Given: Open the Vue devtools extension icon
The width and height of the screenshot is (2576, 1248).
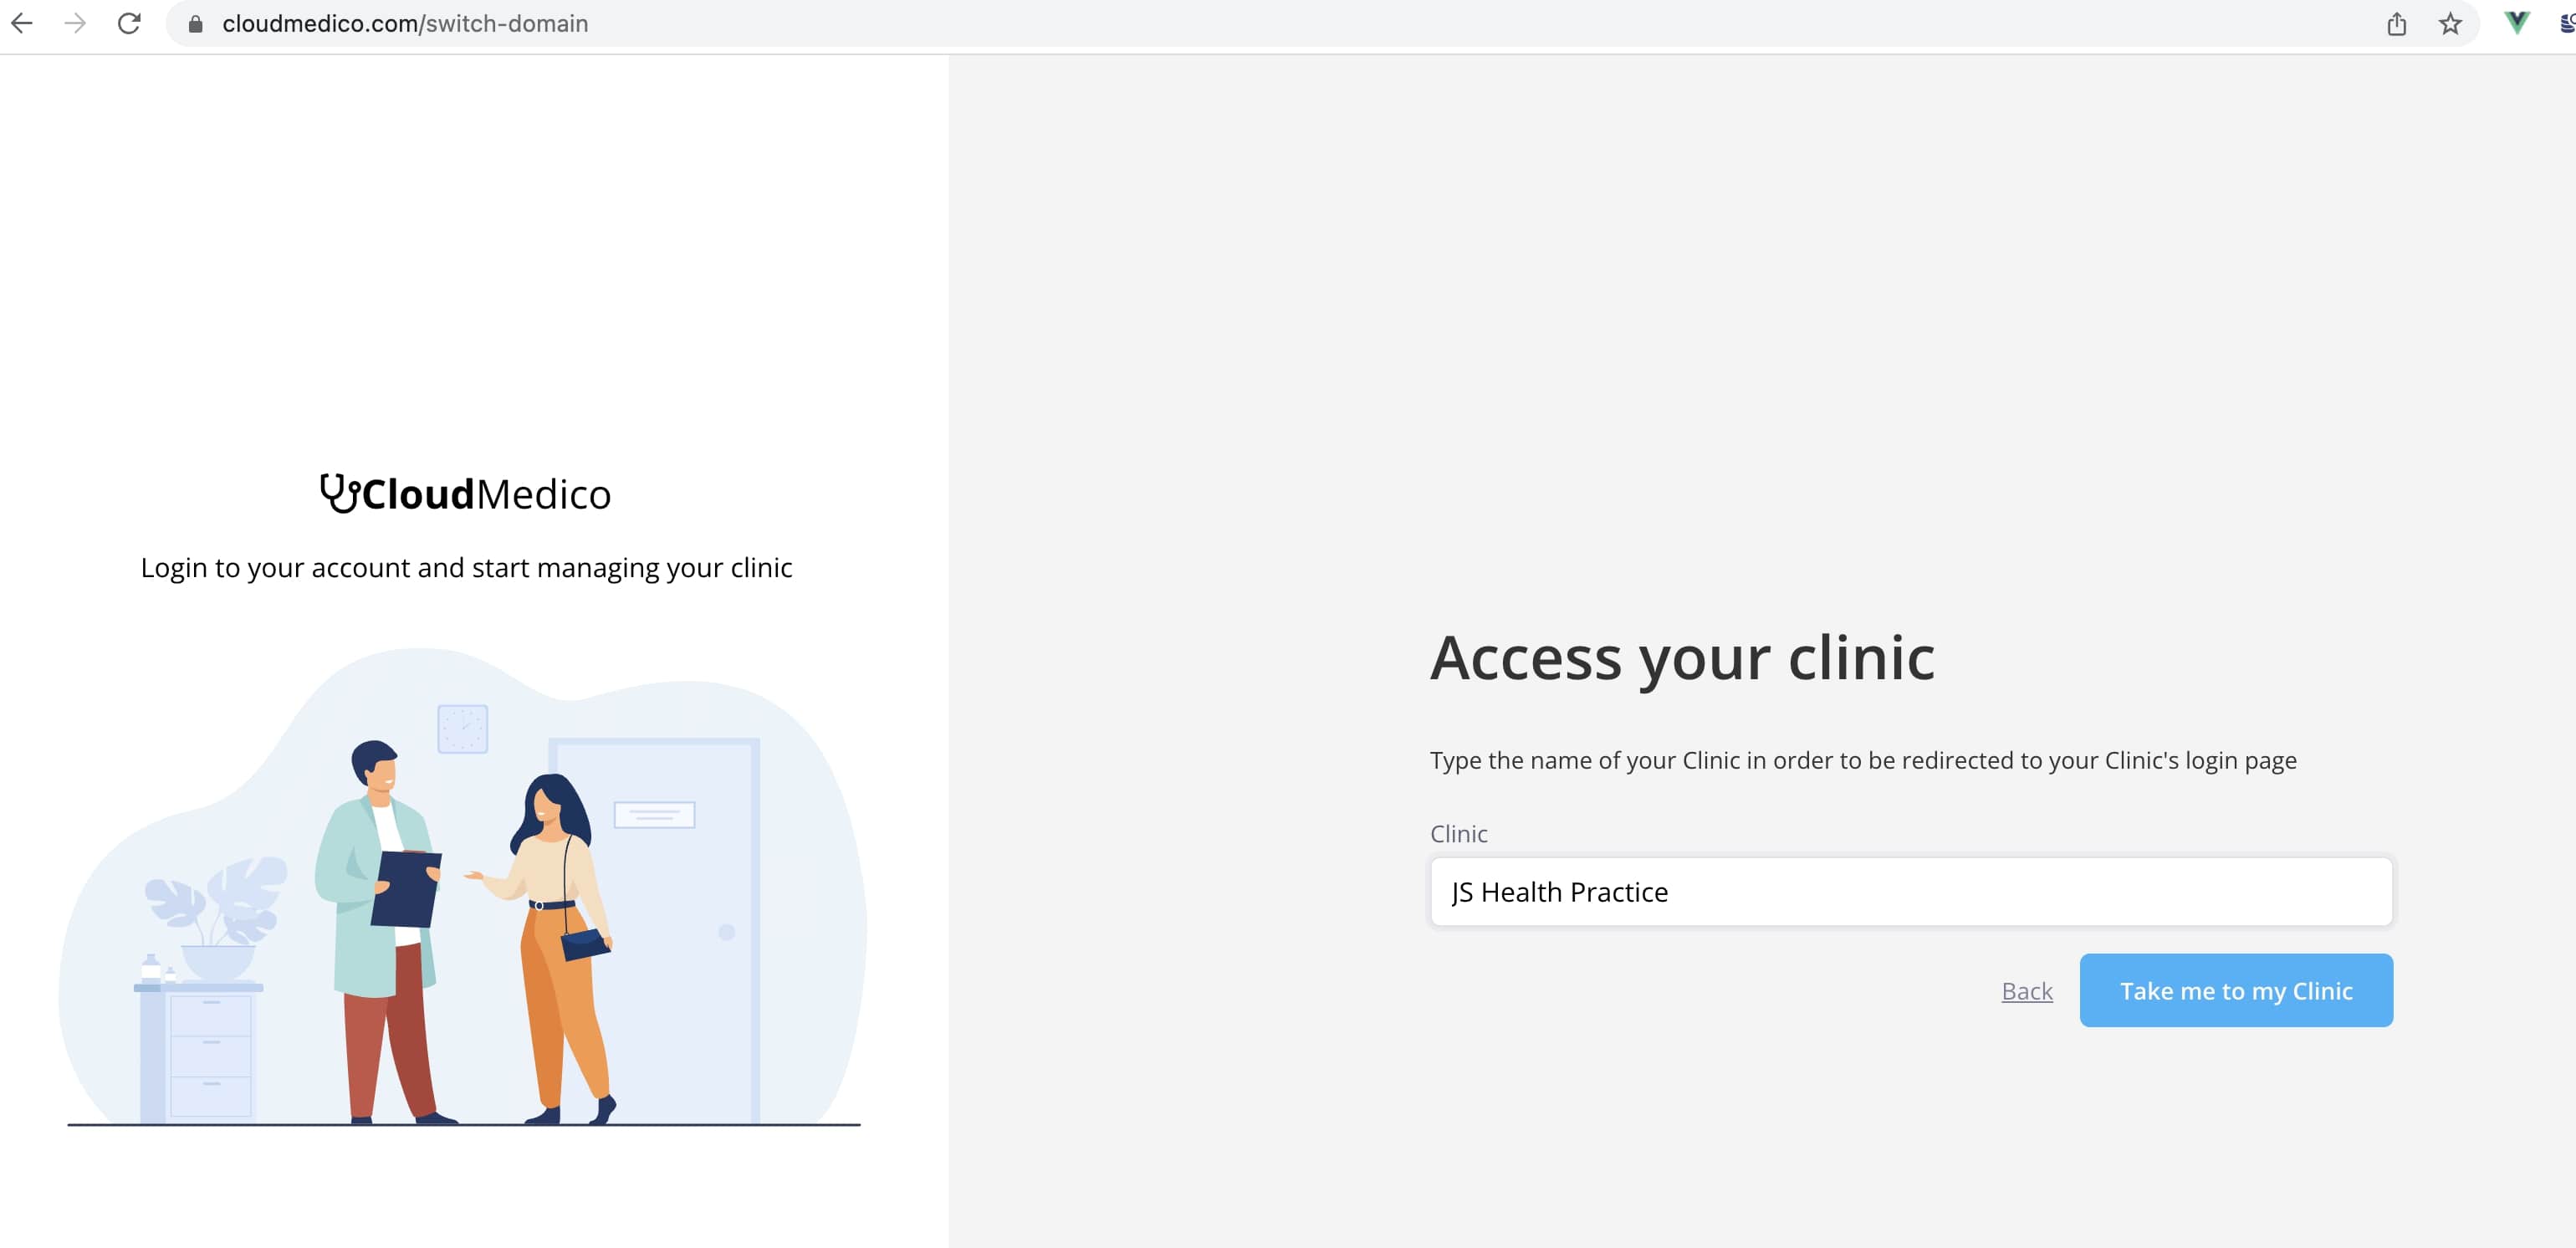Looking at the screenshot, I should coord(2516,22).
